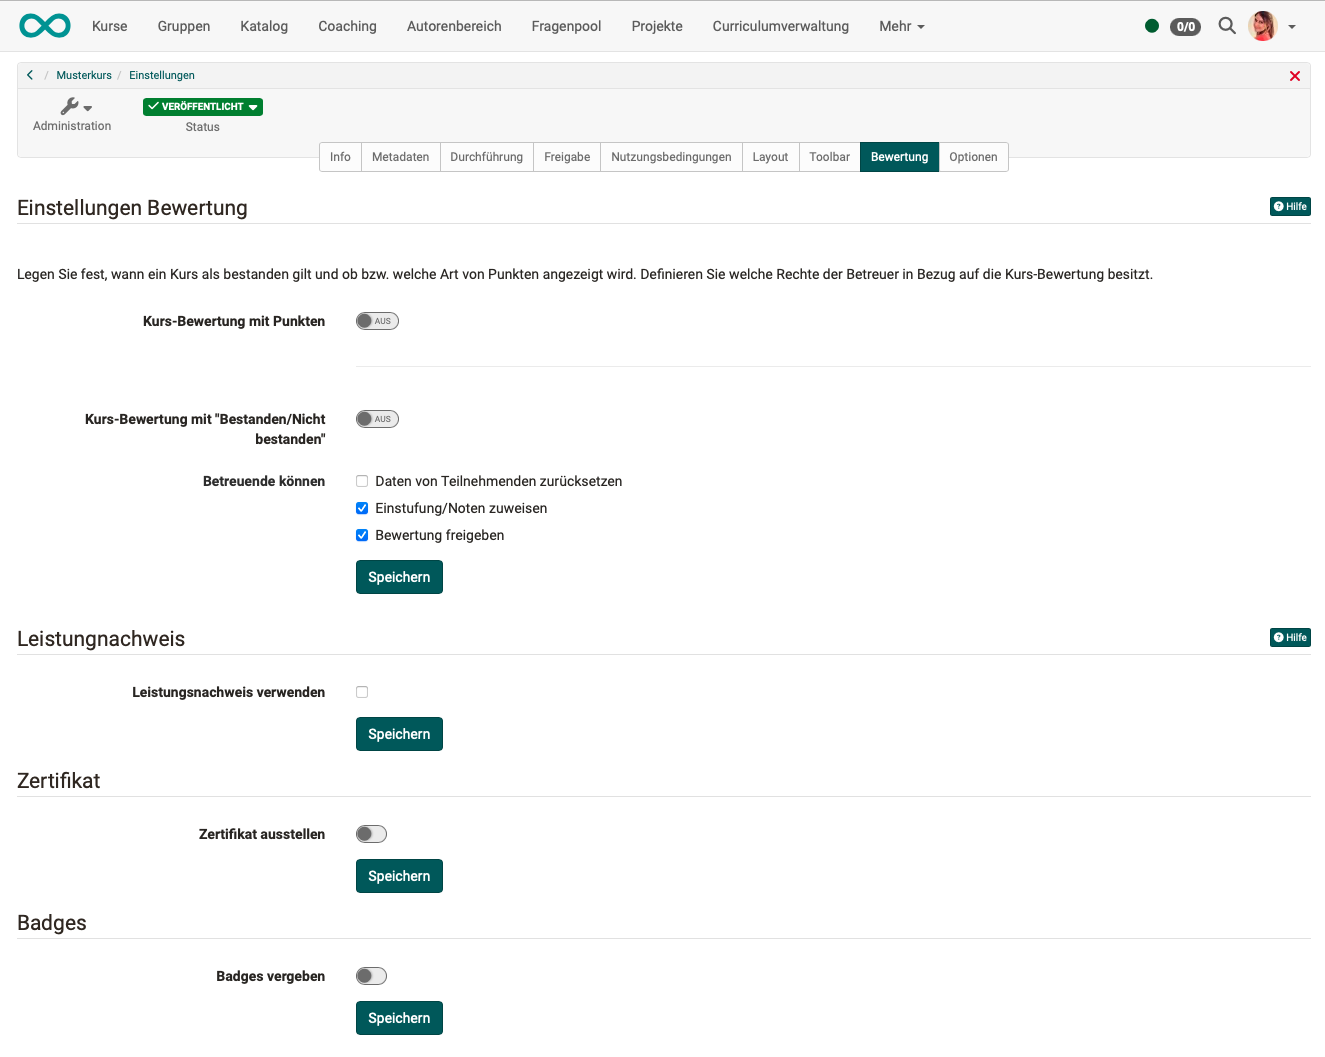This screenshot has height=1057, width=1325.
Task: Enable Kurs-Bewertung mit Punkten
Action: 377,320
